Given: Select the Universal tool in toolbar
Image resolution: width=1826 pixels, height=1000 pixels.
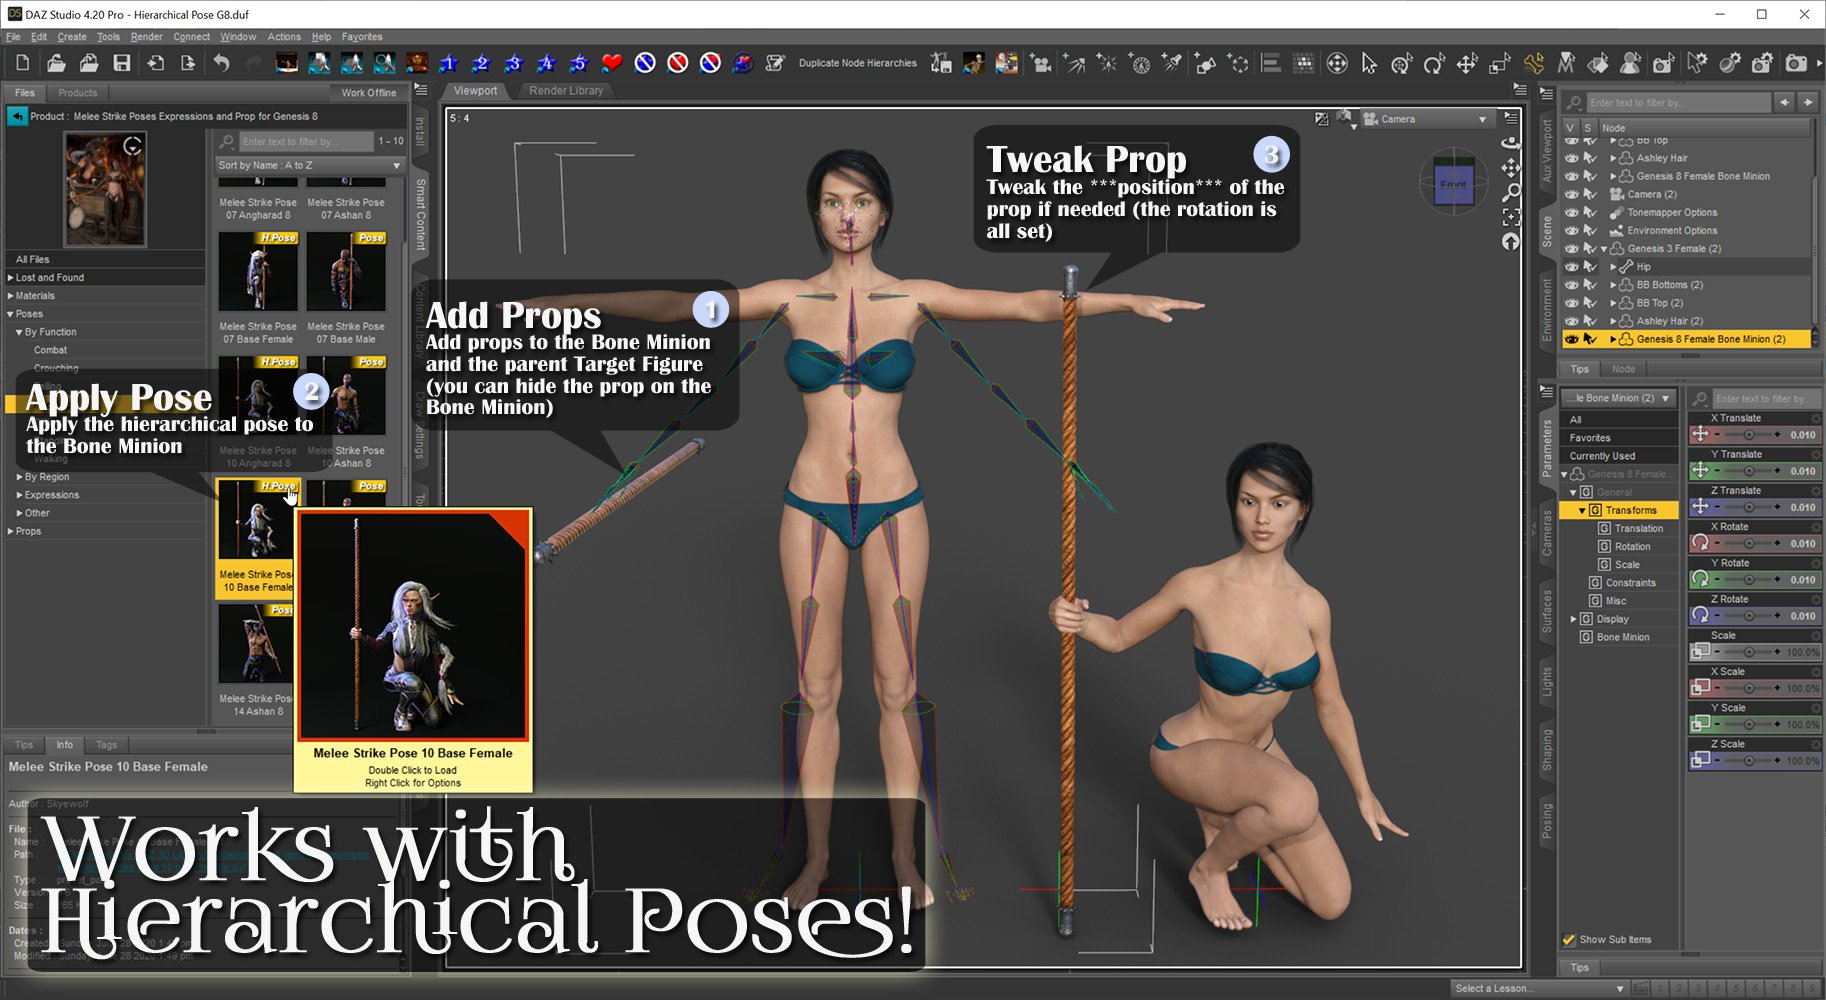Looking at the screenshot, I should coord(1336,63).
